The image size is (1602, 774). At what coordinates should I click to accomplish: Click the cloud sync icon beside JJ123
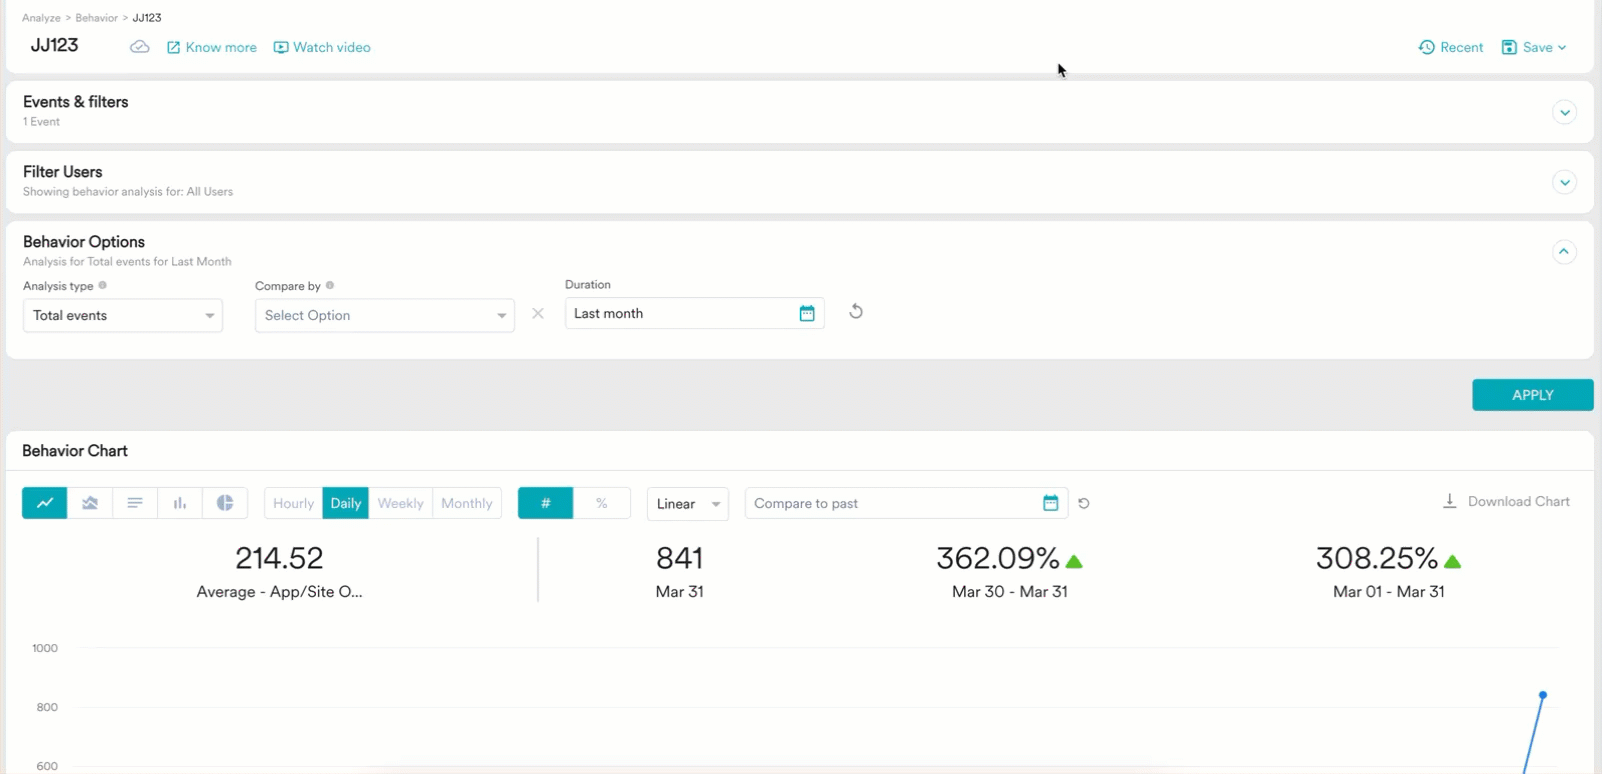pos(140,47)
